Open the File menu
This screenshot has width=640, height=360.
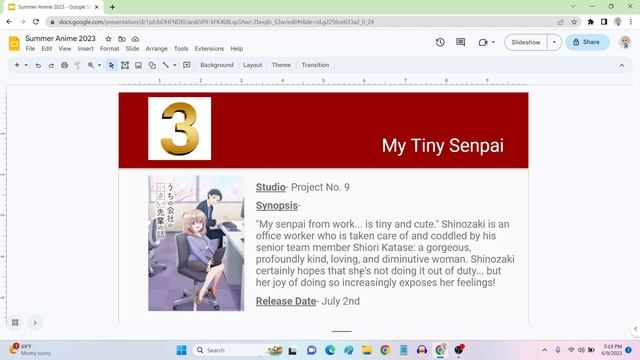(x=30, y=49)
